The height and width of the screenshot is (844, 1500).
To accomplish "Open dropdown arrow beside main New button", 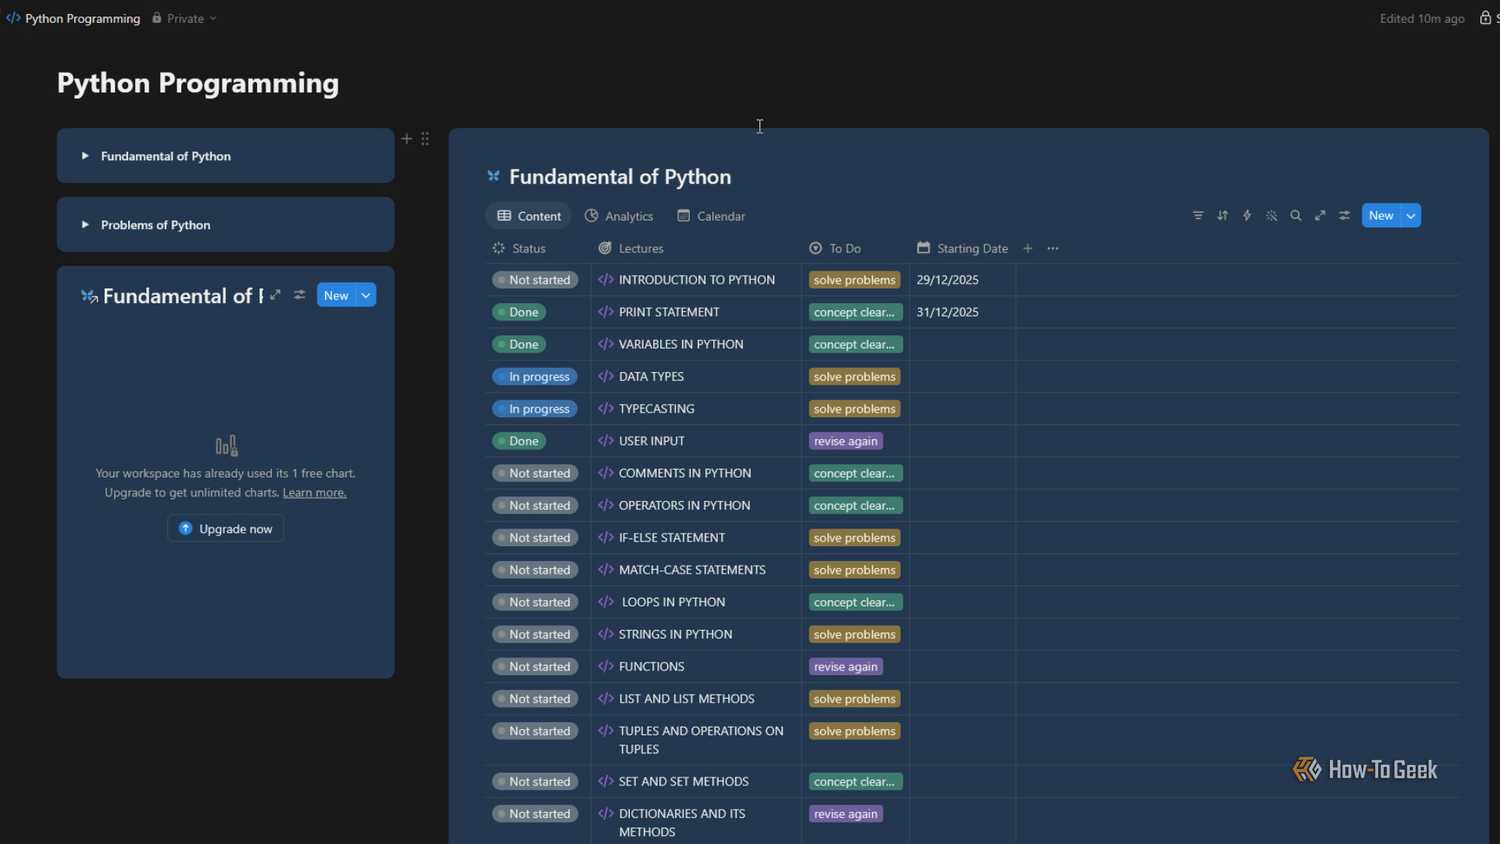I will click(x=1411, y=216).
